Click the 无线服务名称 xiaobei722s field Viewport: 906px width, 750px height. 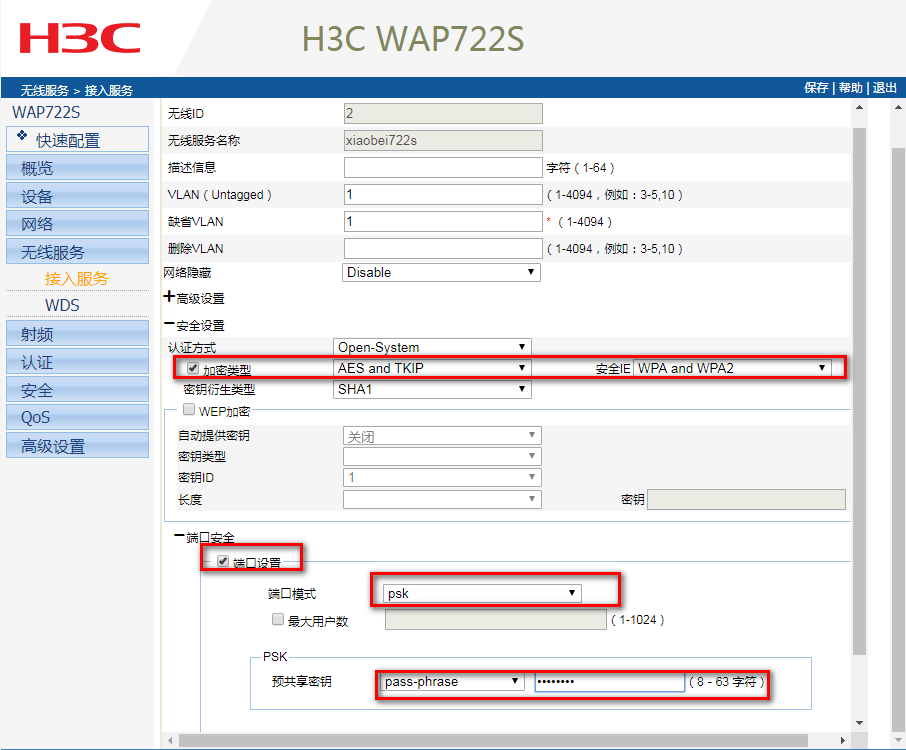[443, 140]
